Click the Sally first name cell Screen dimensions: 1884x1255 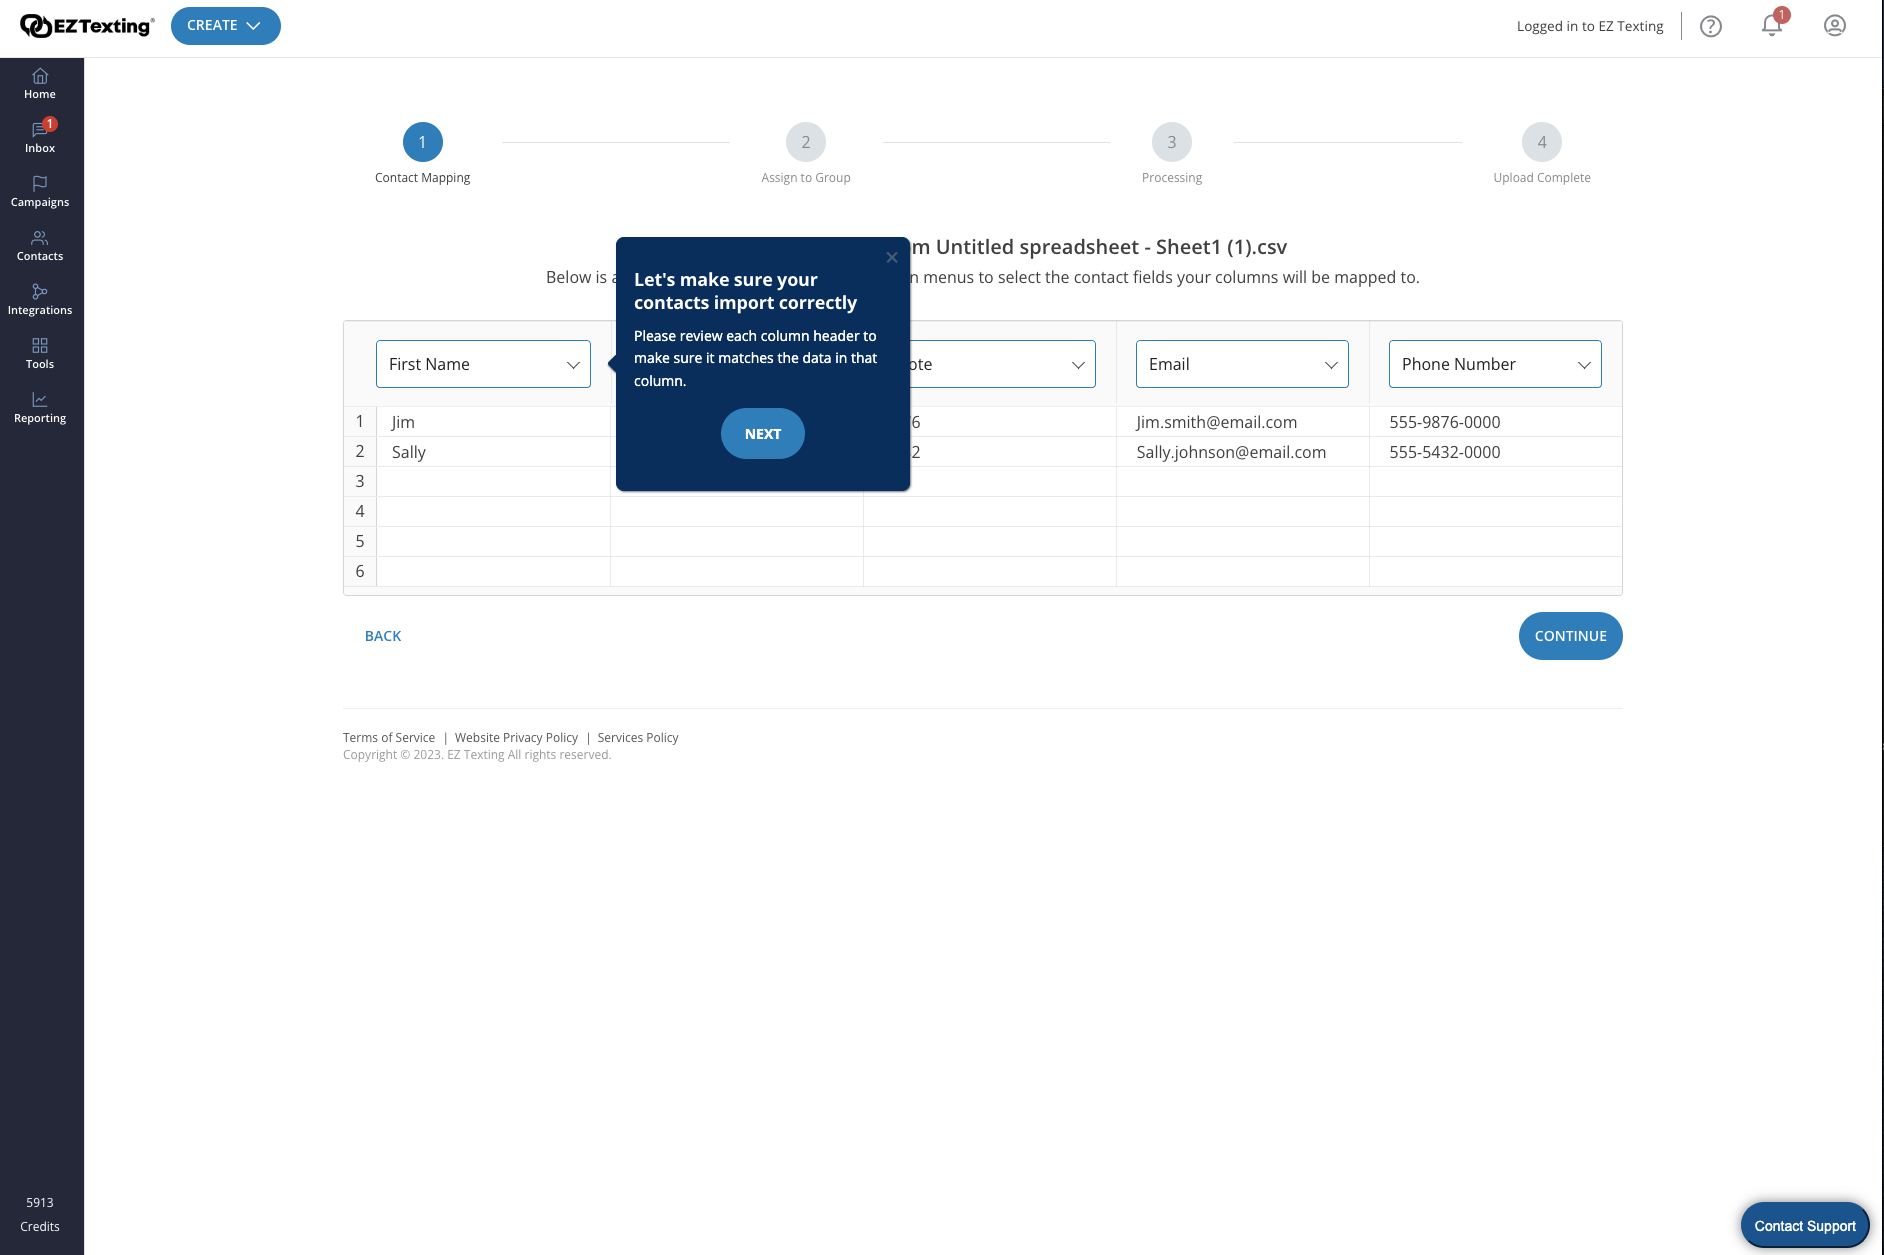[493, 452]
